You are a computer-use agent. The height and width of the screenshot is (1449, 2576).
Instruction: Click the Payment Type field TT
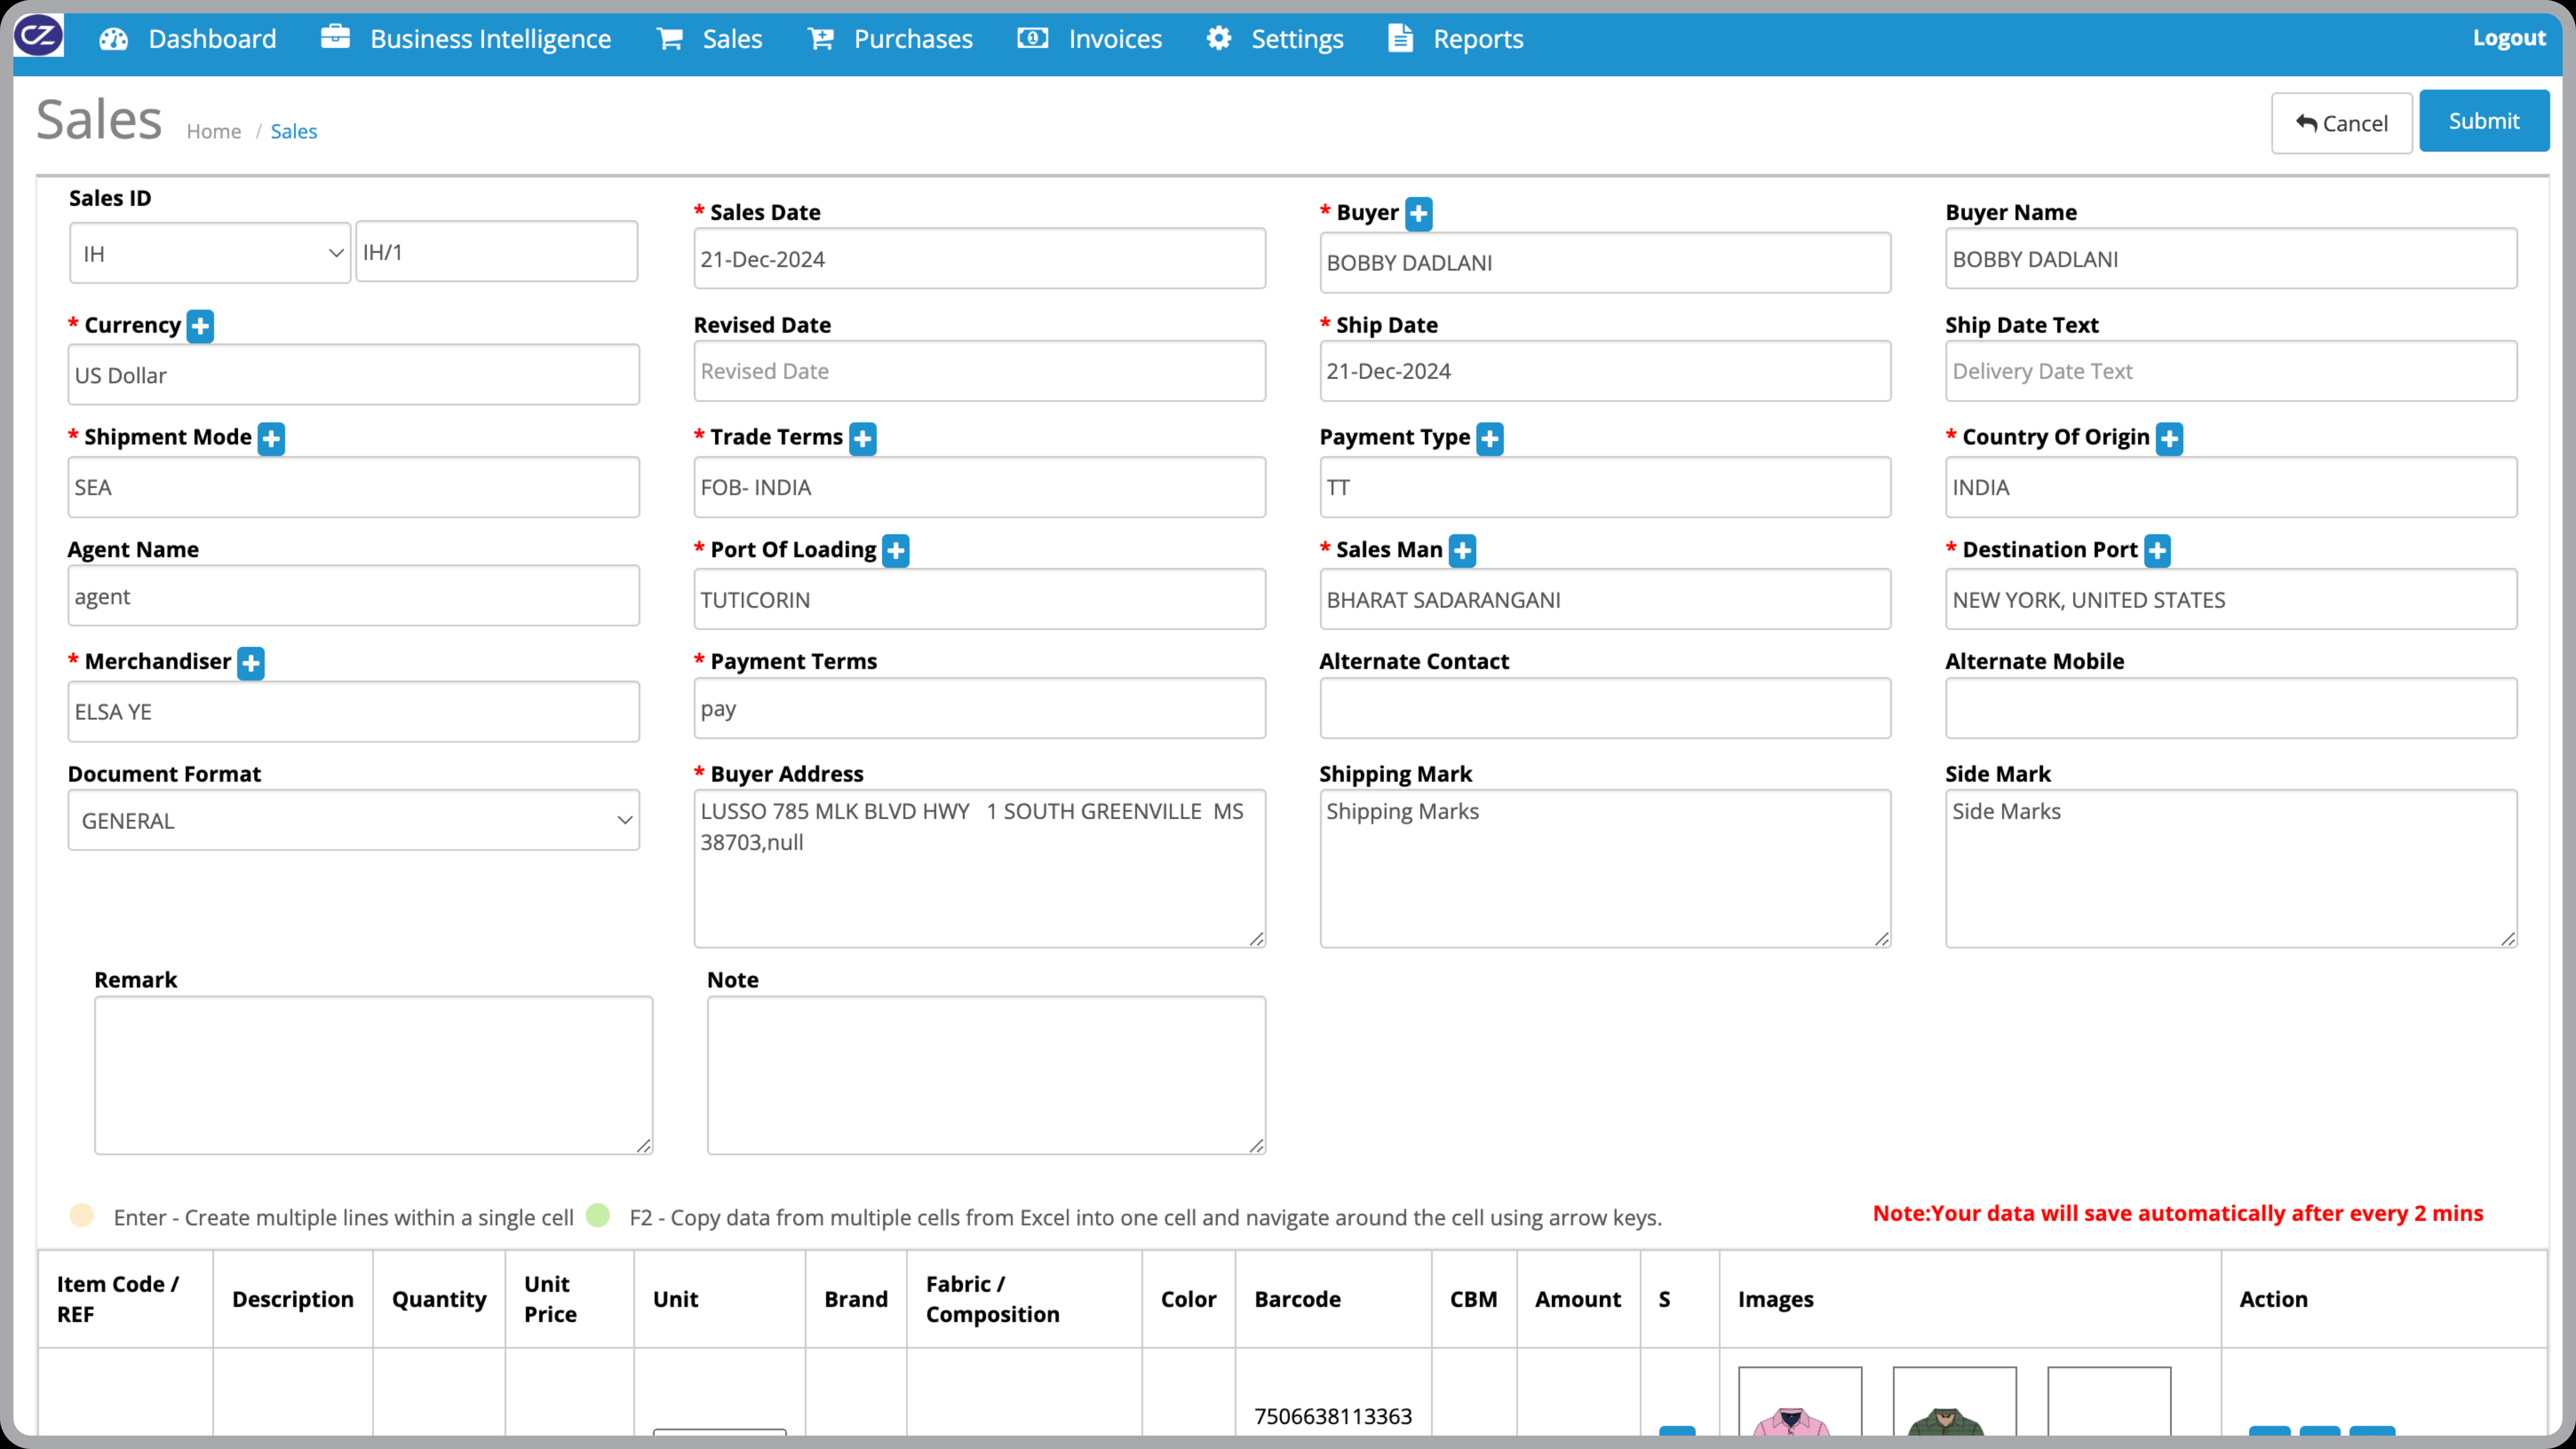(x=1604, y=487)
